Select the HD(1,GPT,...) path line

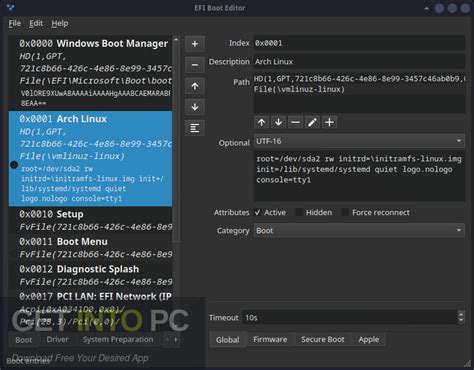(359, 79)
